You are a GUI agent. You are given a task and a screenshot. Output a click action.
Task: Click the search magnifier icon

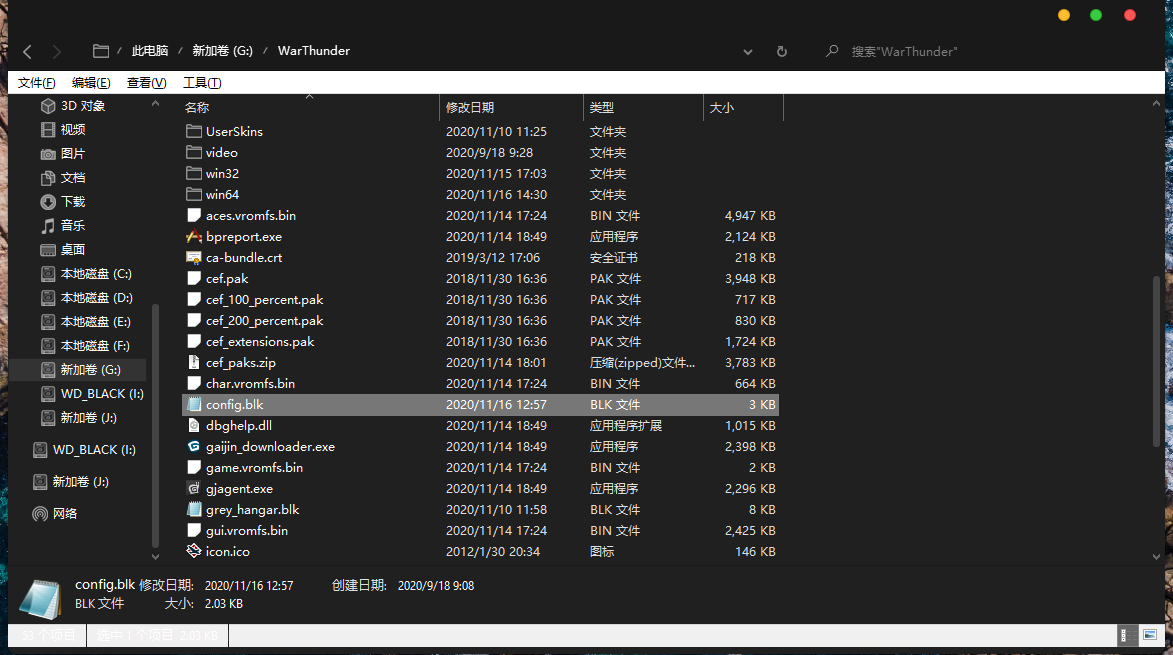click(x=832, y=51)
